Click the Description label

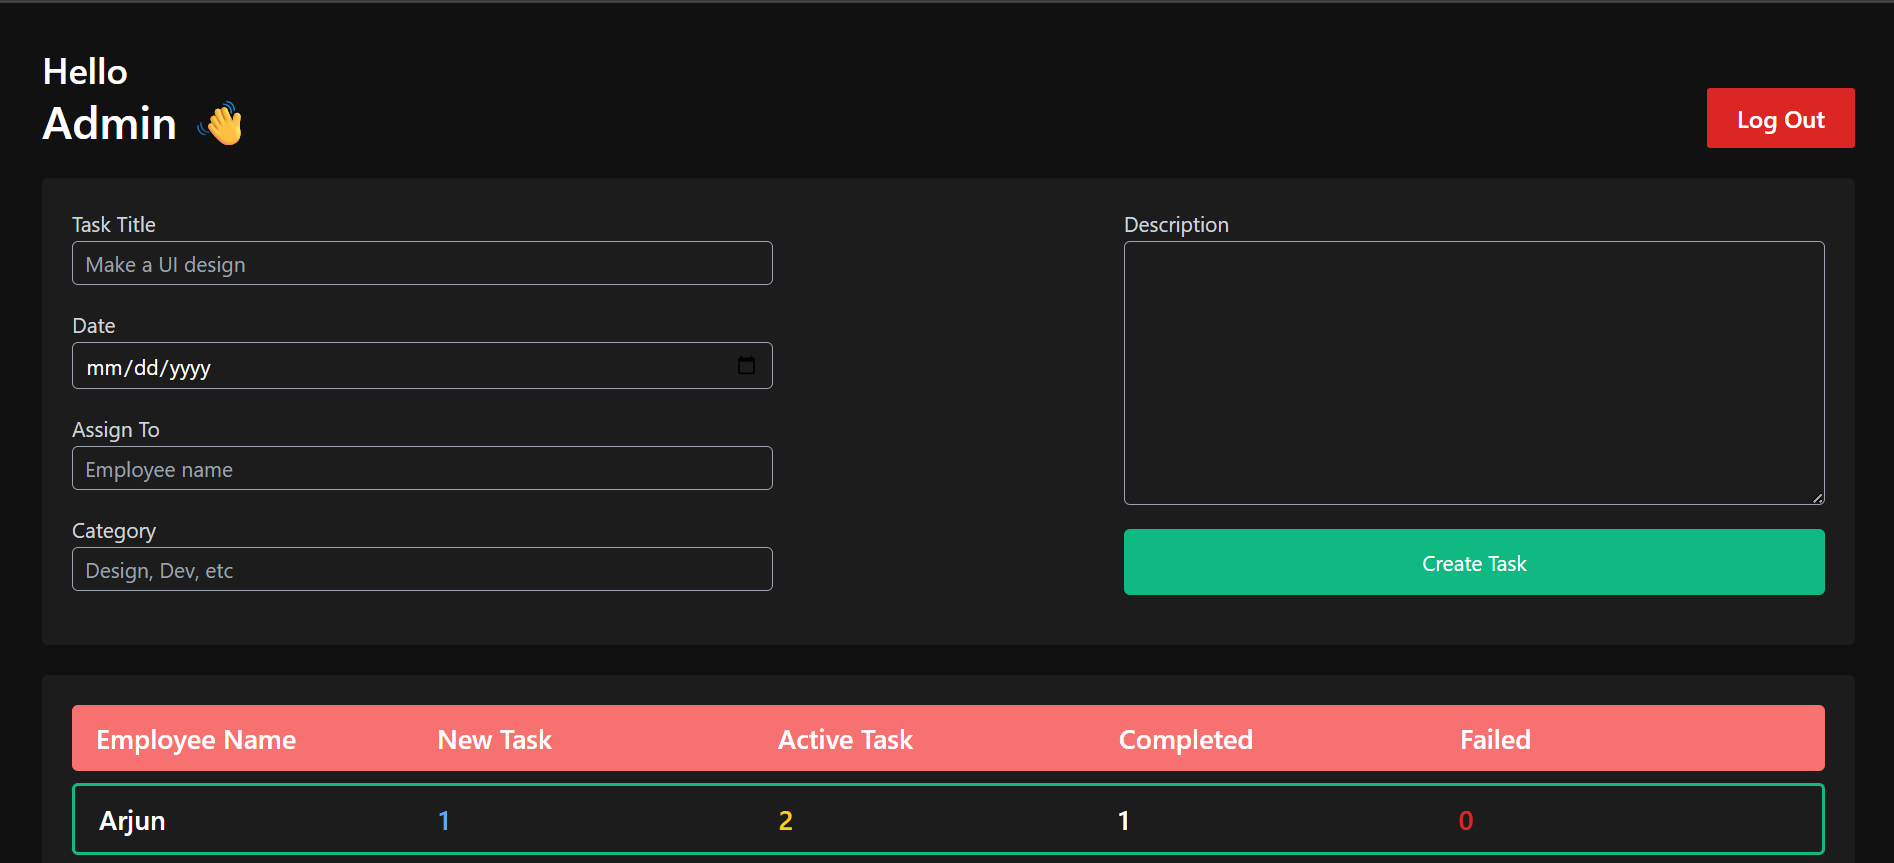point(1176,225)
